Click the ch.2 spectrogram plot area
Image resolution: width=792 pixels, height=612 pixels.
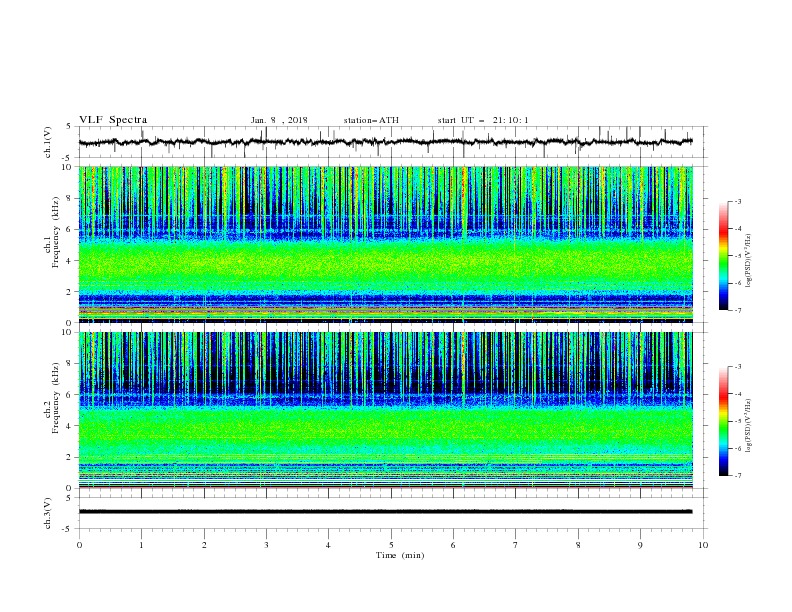coord(386,410)
